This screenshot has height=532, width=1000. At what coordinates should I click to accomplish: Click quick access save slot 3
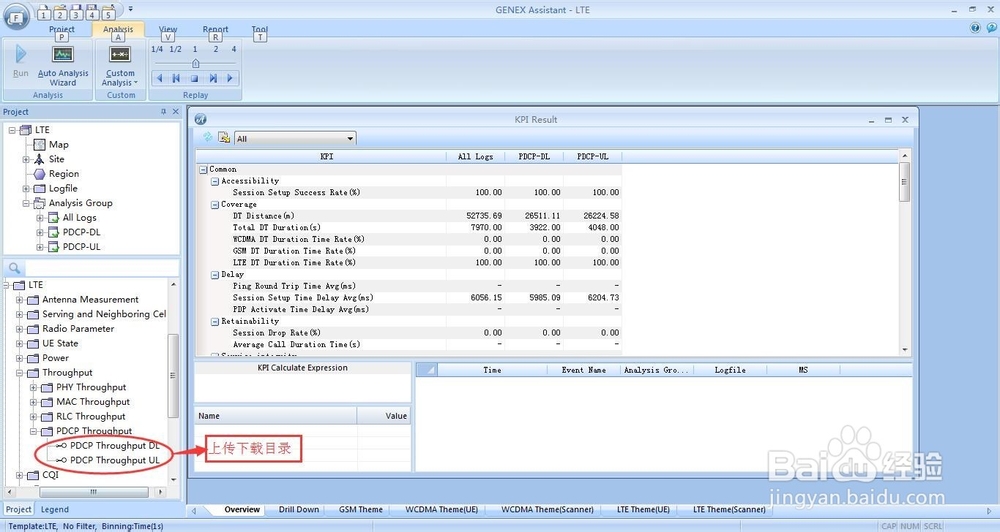point(76,13)
